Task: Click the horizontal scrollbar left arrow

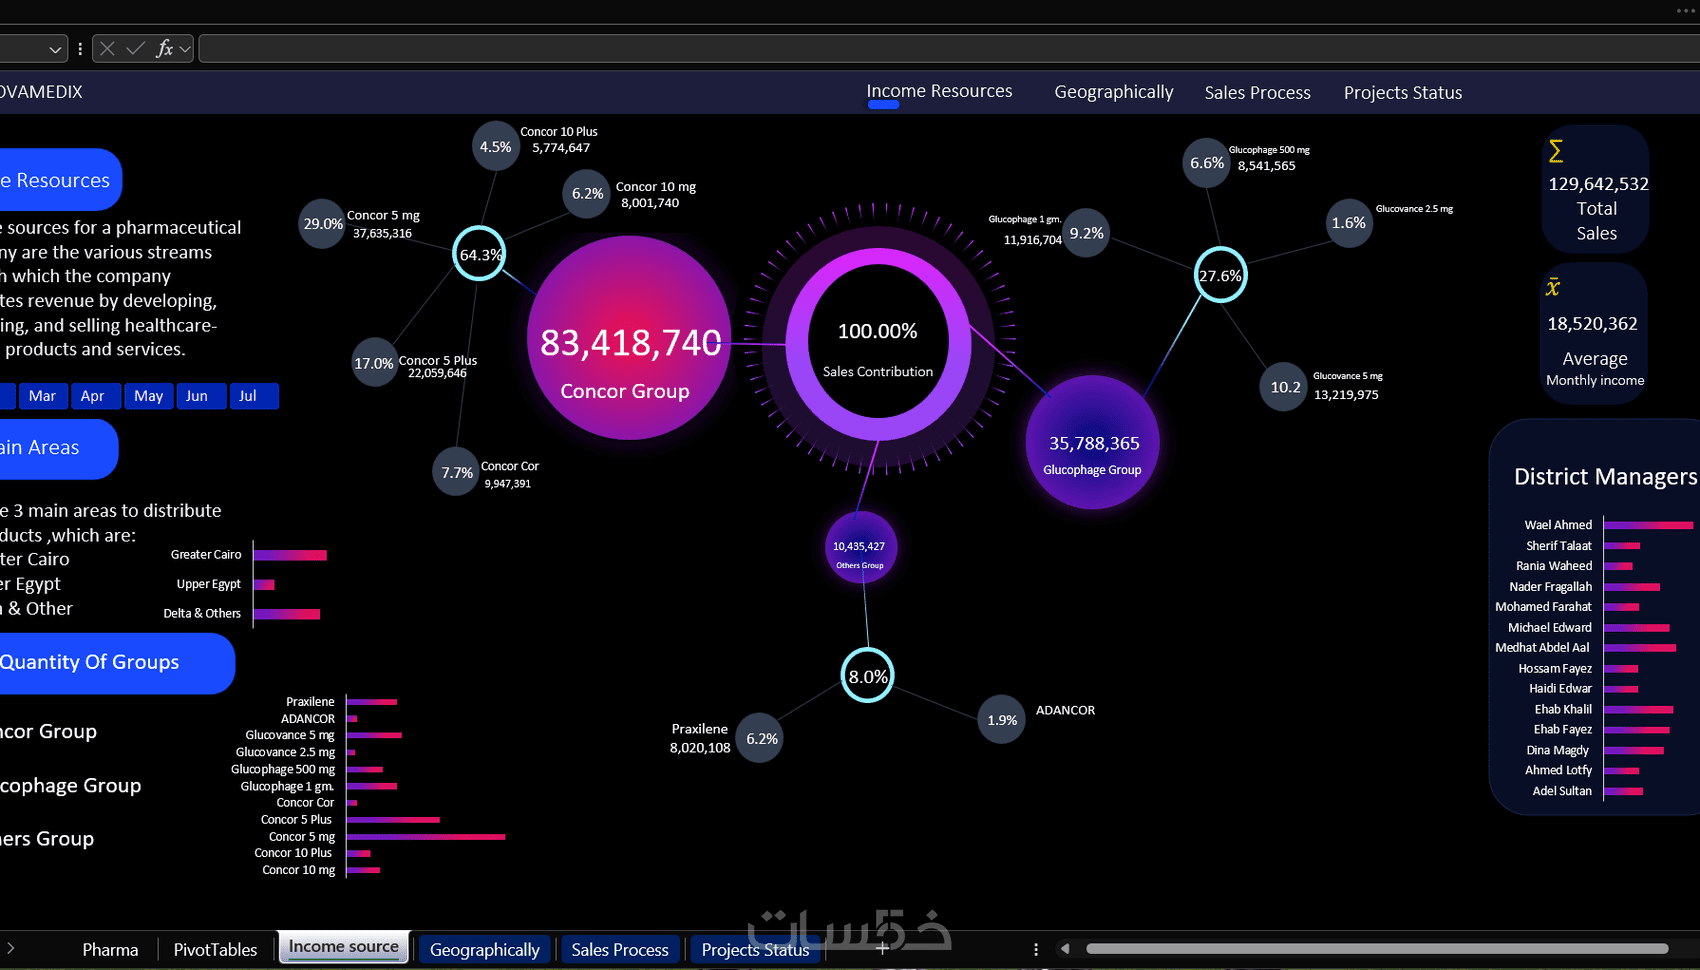Action: (x=1065, y=949)
